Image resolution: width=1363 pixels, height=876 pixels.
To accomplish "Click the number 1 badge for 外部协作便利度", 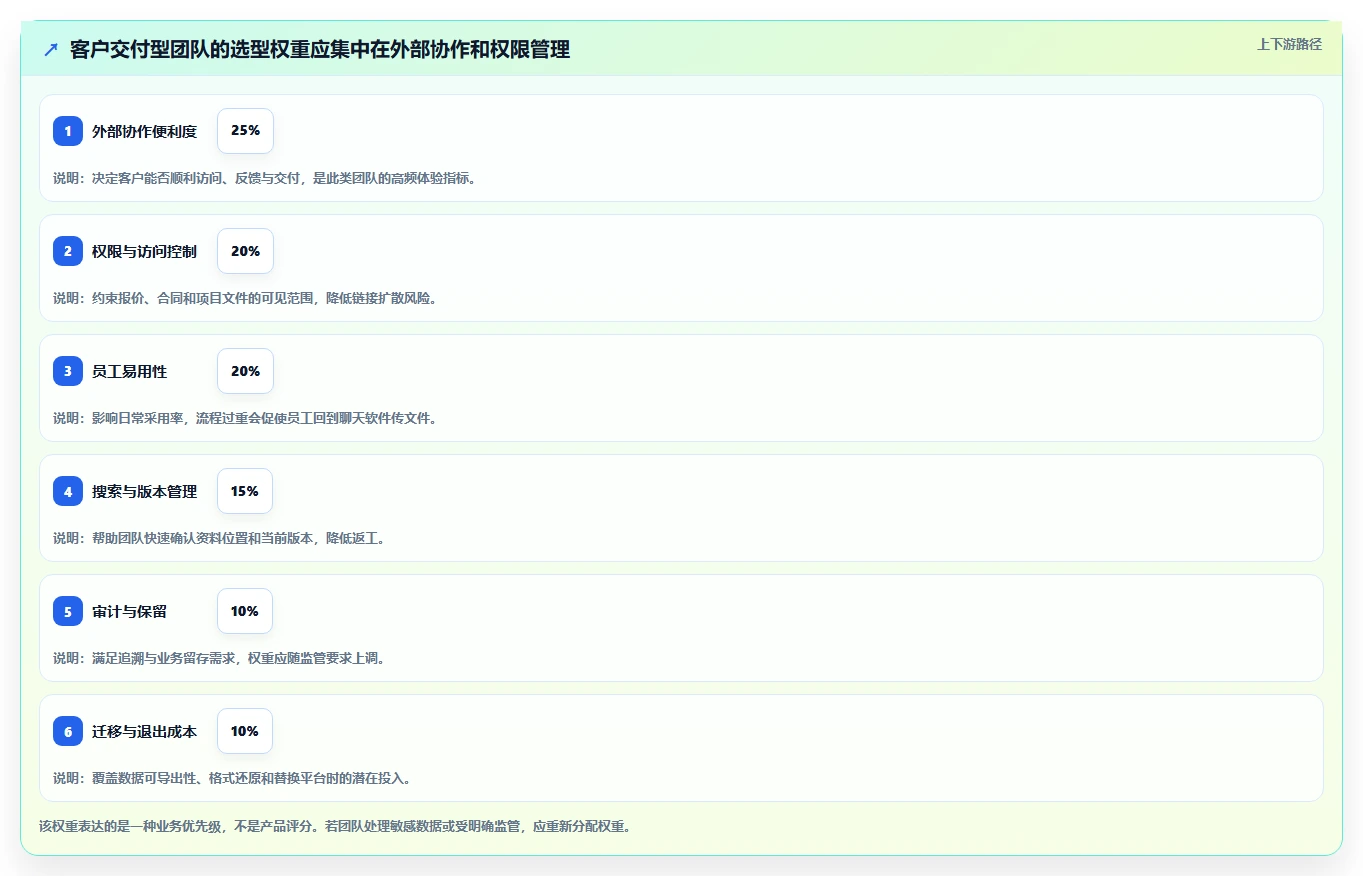I will pos(68,131).
